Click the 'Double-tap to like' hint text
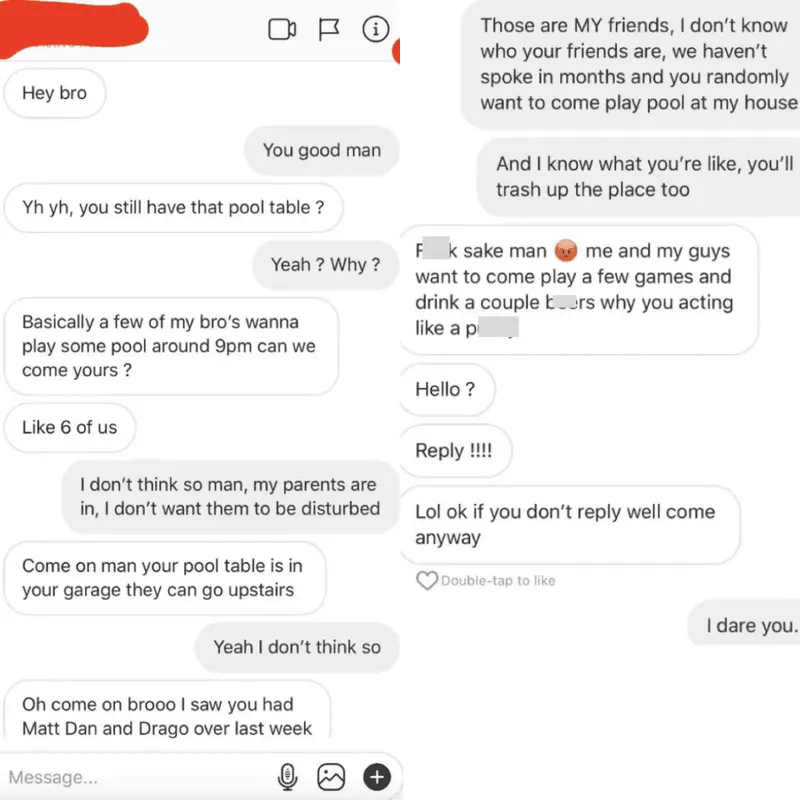The height and width of the screenshot is (800, 800). point(498,581)
